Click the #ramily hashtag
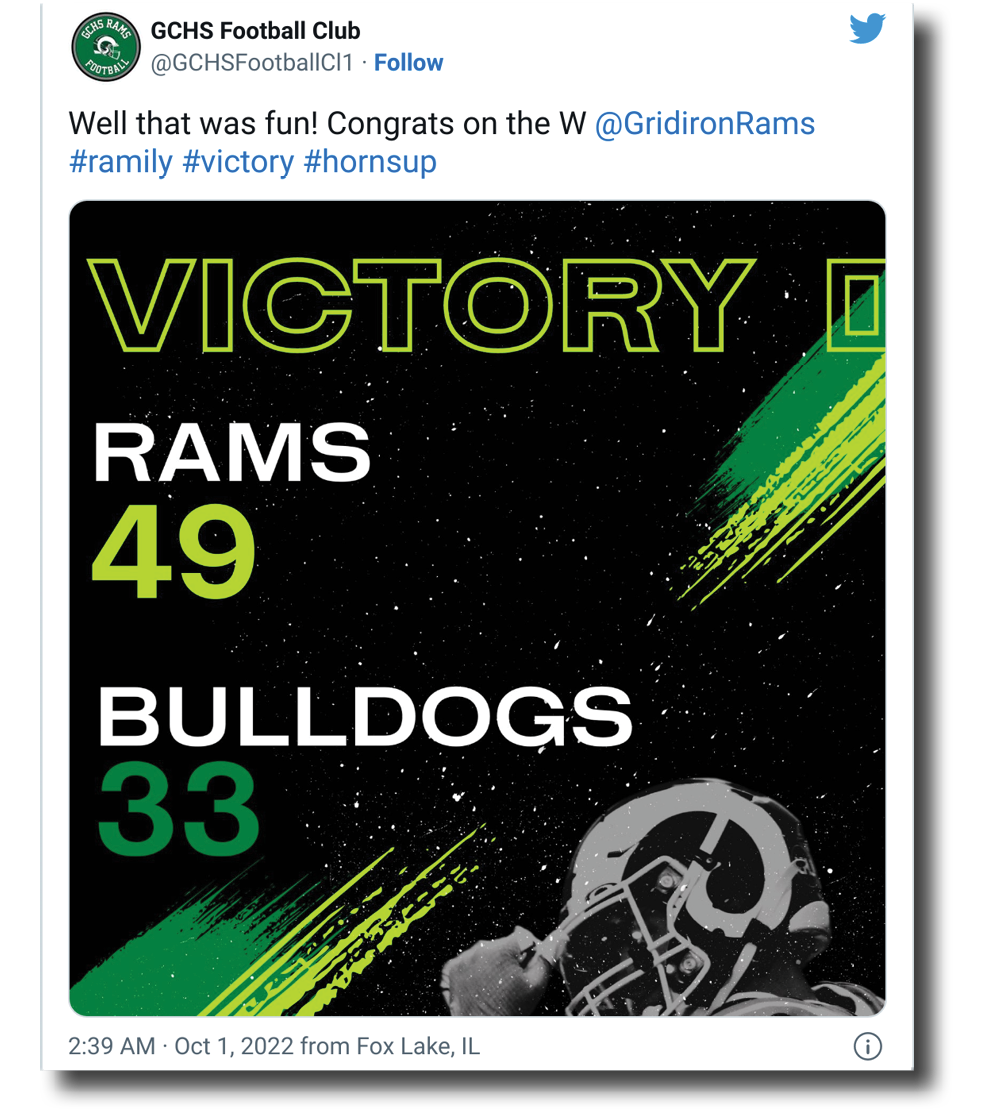Viewport: 996px width, 1112px height. tap(121, 162)
